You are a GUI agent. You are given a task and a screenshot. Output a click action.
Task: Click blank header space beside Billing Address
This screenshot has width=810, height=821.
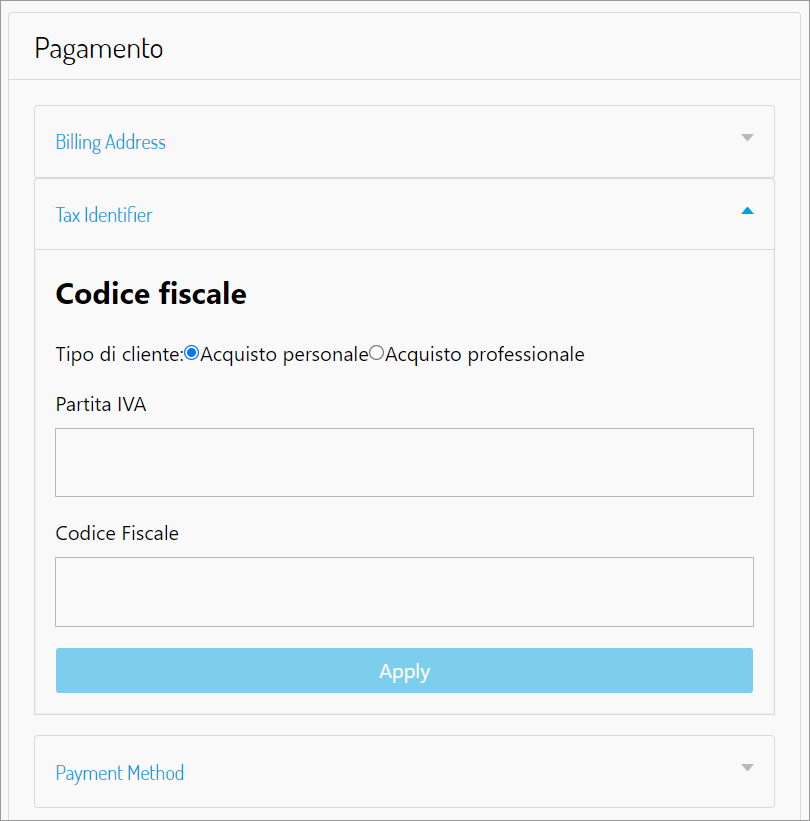(x=450, y=142)
